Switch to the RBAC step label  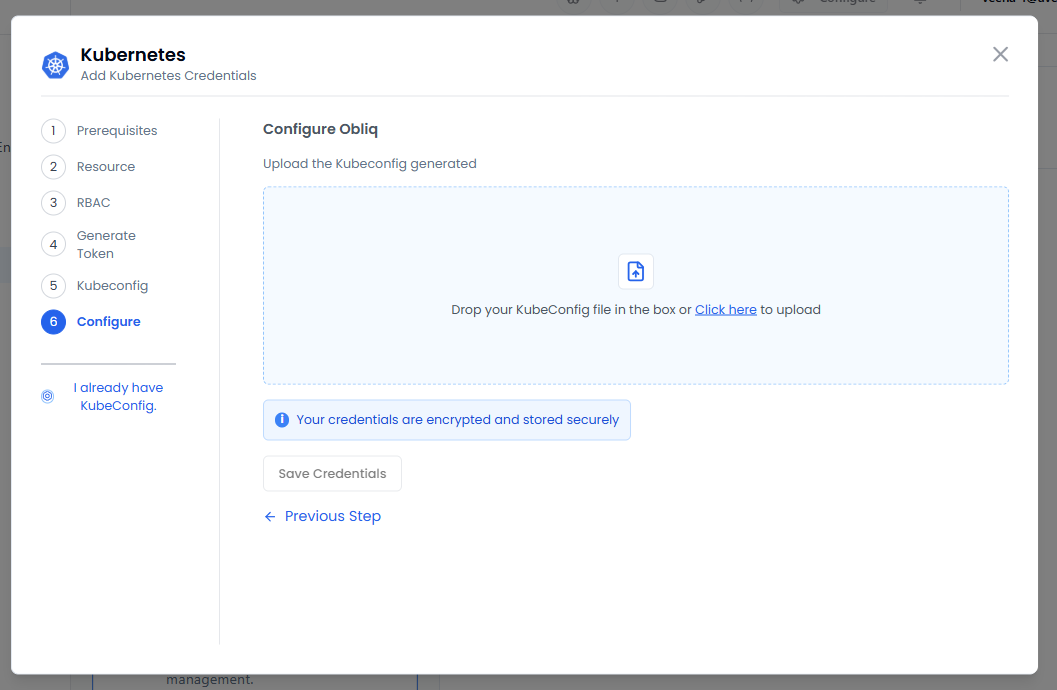coord(94,203)
